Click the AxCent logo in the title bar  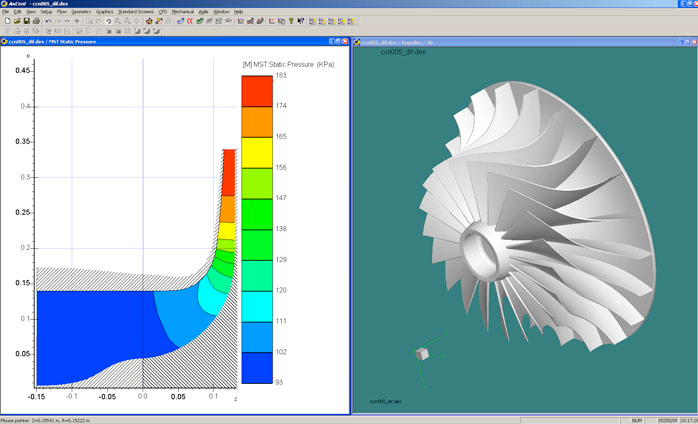[5, 4]
